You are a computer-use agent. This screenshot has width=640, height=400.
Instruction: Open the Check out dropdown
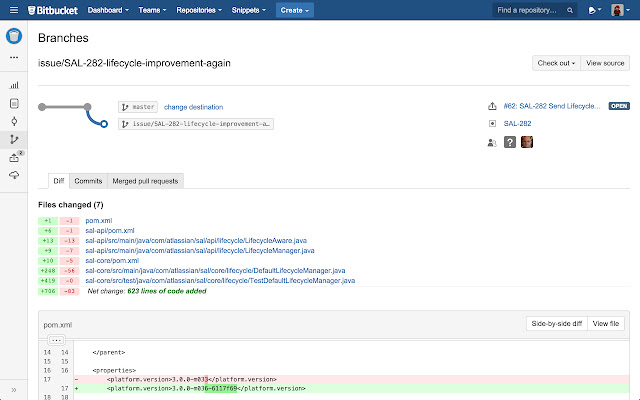click(x=556, y=63)
